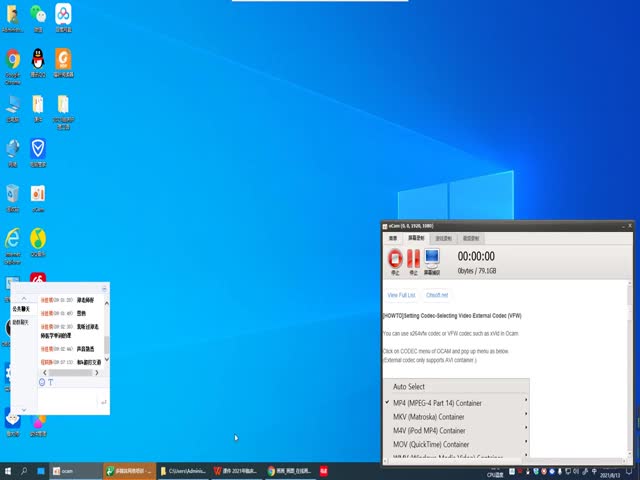Open the QQ penguin desktop icon
This screenshot has height=480, width=640.
(38, 58)
